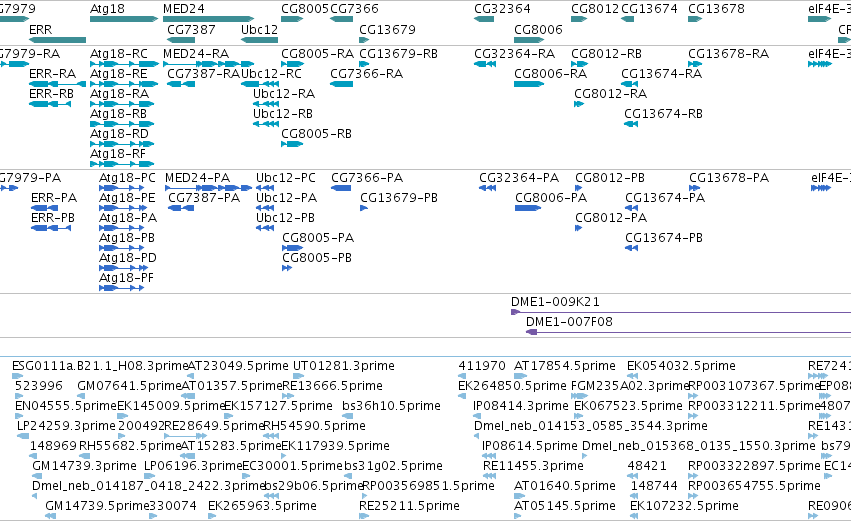851x521 pixels.
Task: Select the CG32364 gene label
Action: (502, 9)
